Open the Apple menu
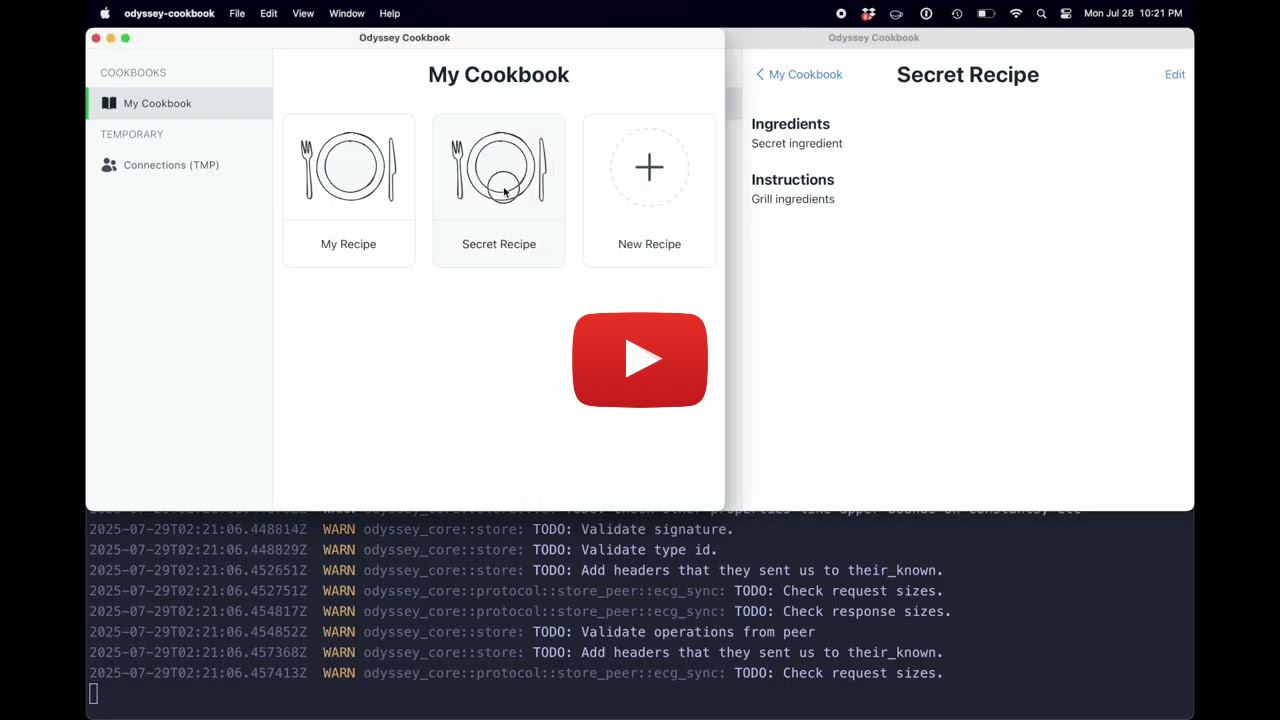 point(105,14)
